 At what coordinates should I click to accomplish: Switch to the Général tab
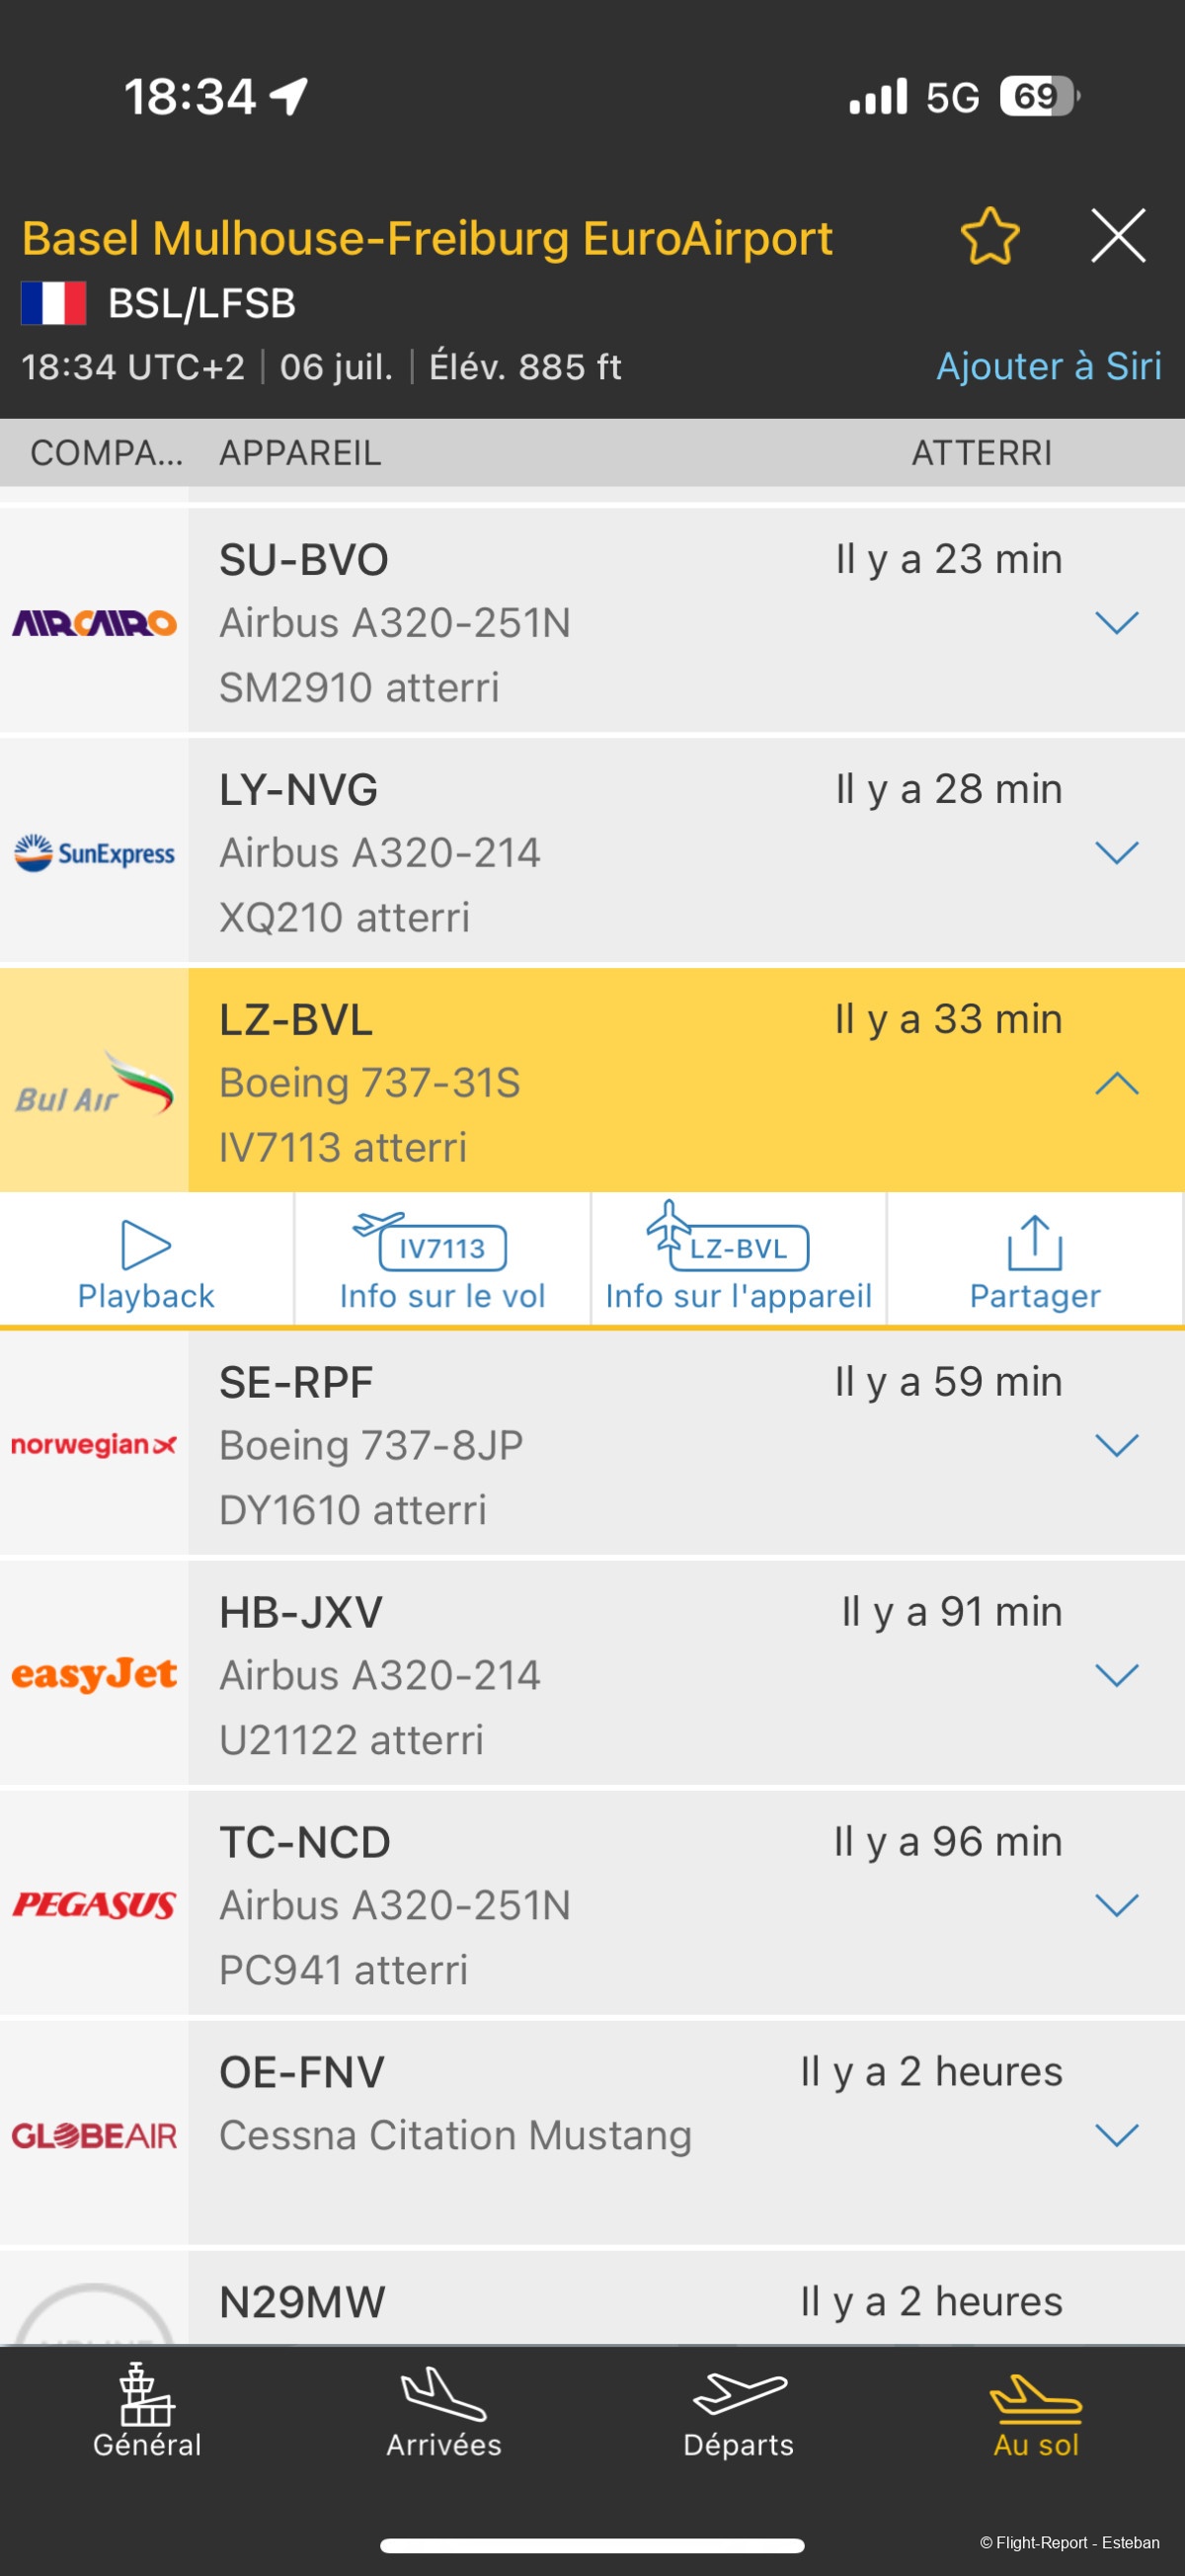click(147, 2414)
